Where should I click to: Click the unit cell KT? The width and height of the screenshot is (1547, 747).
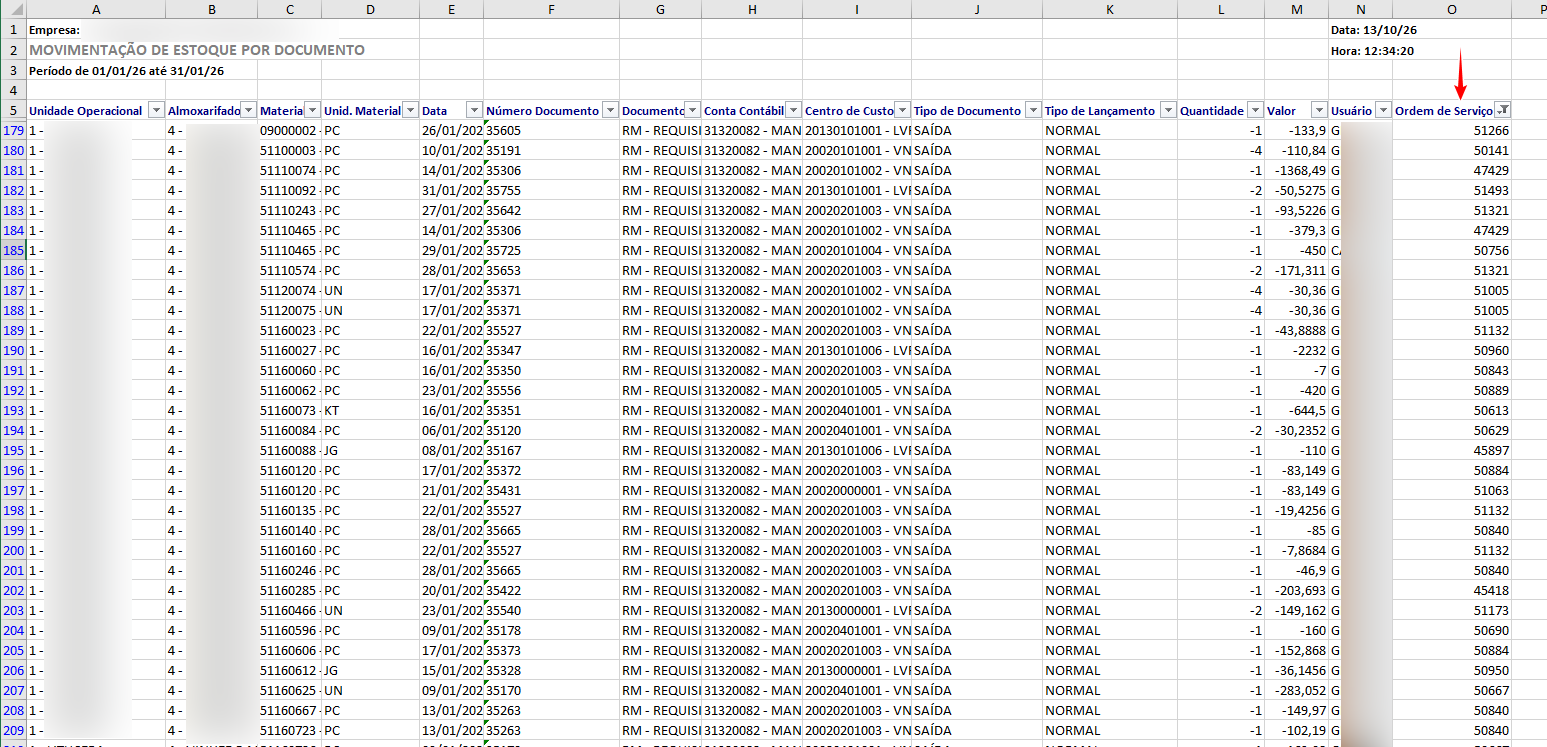370,411
